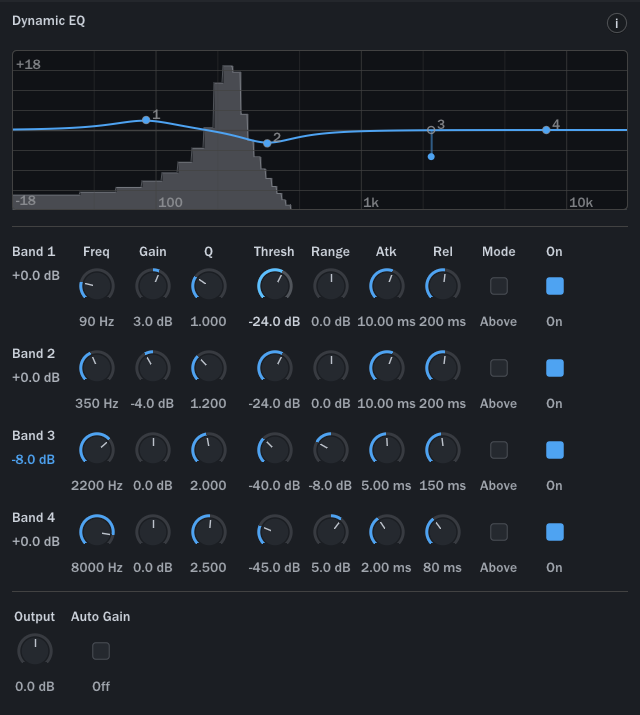Click Band 3 dynamic range handle below node 3
640x715 pixels.
(431, 156)
